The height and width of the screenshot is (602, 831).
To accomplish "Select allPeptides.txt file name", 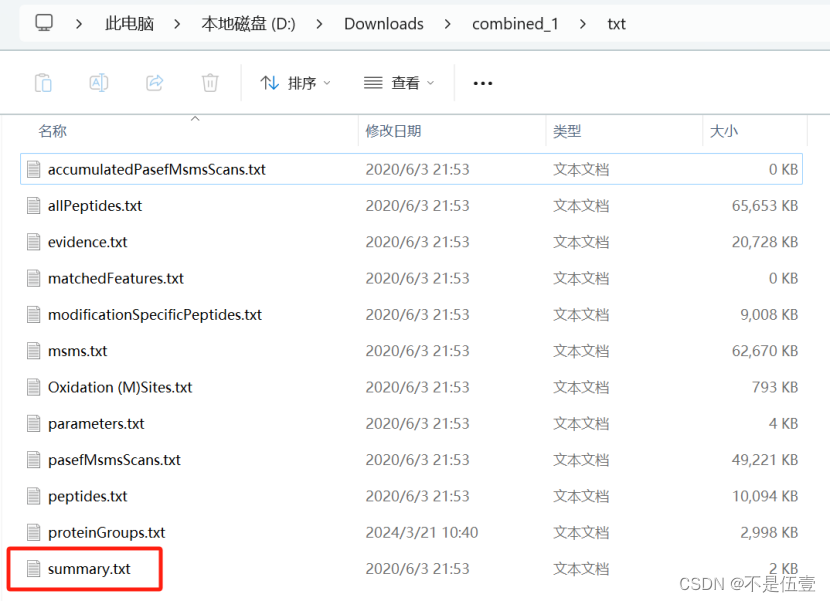I will (x=95, y=206).
